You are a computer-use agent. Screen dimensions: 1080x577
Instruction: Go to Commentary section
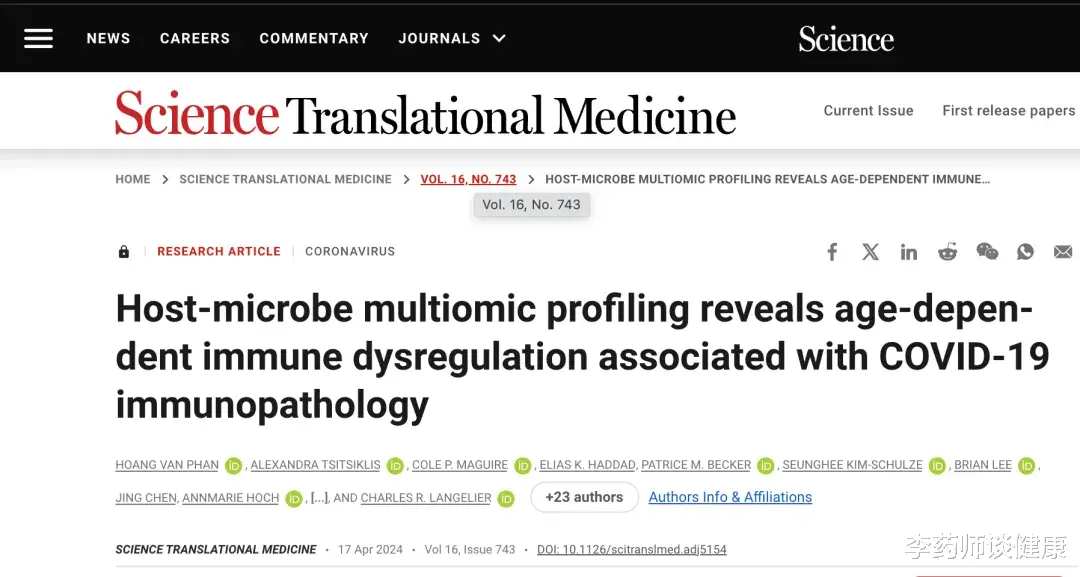click(314, 39)
